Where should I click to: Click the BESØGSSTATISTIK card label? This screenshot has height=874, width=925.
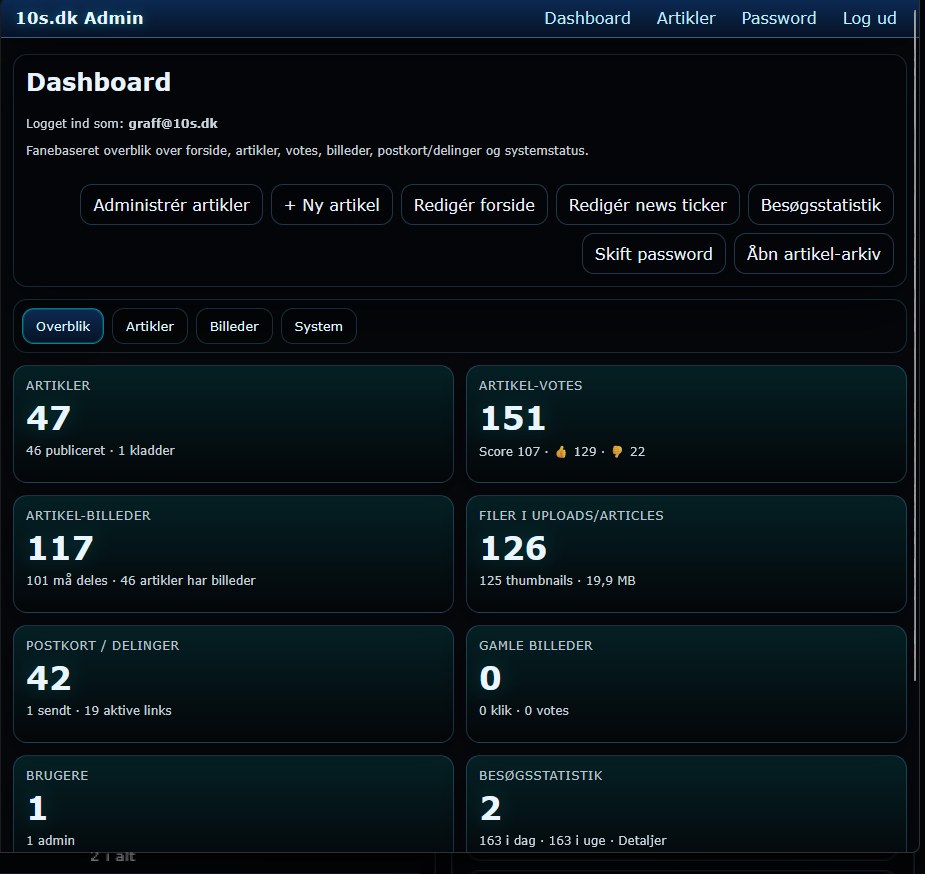click(540, 776)
